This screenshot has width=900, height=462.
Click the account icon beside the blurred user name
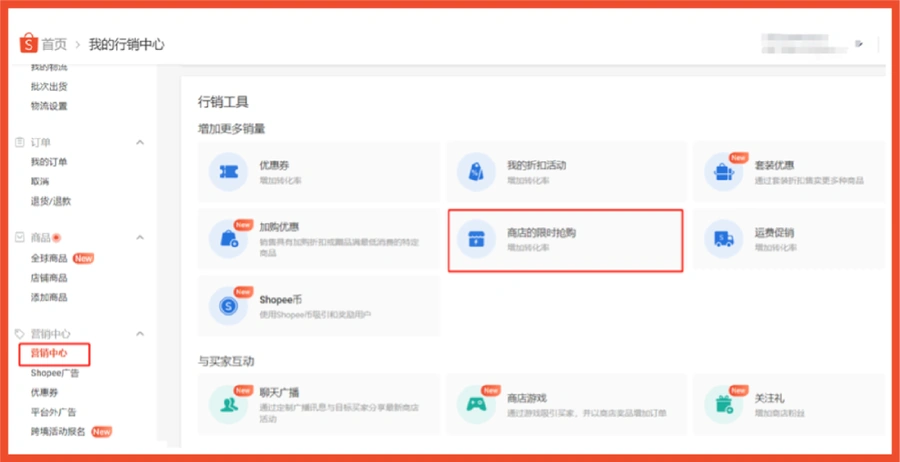pyautogui.click(x=859, y=44)
